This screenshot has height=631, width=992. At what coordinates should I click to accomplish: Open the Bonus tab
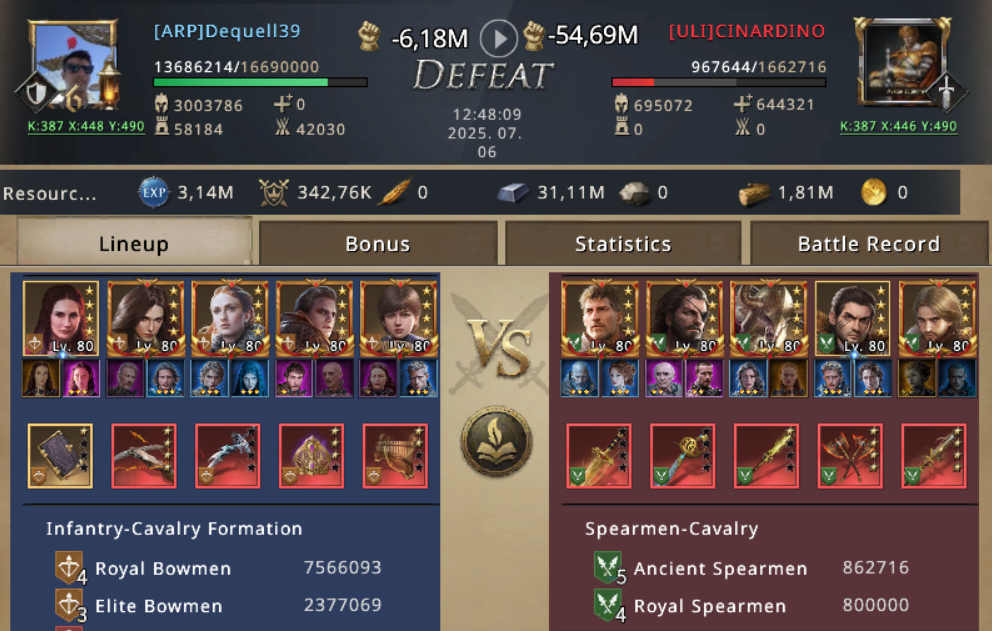pos(378,243)
